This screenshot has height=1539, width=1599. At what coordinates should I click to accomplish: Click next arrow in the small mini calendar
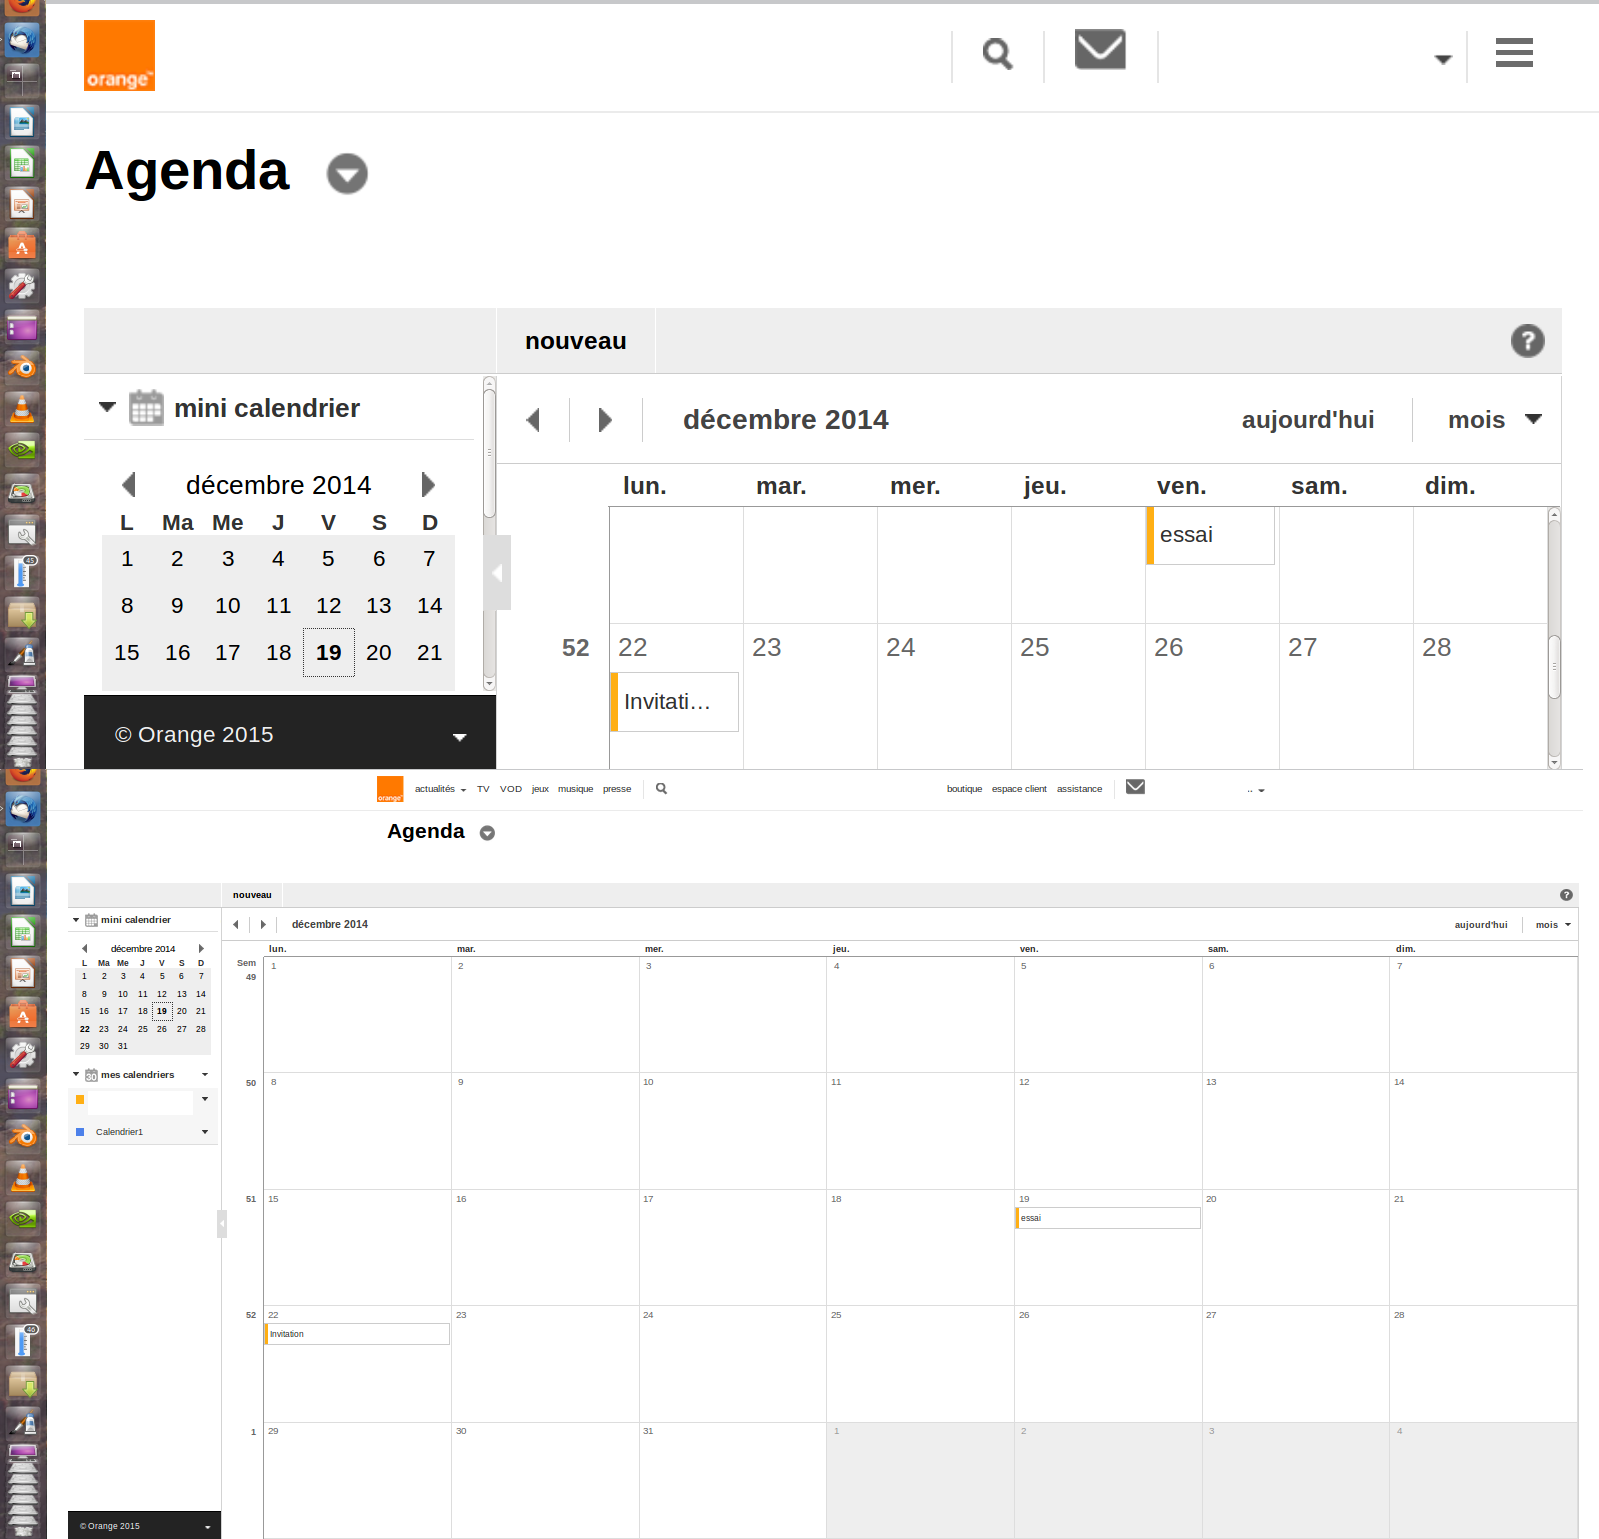coord(201,948)
